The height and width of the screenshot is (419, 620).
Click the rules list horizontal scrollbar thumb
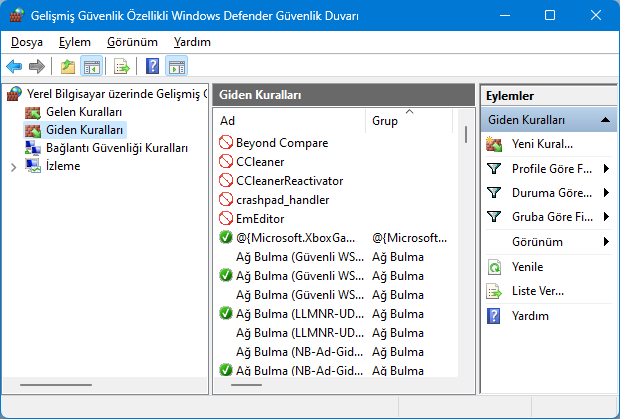(x=246, y=385)
